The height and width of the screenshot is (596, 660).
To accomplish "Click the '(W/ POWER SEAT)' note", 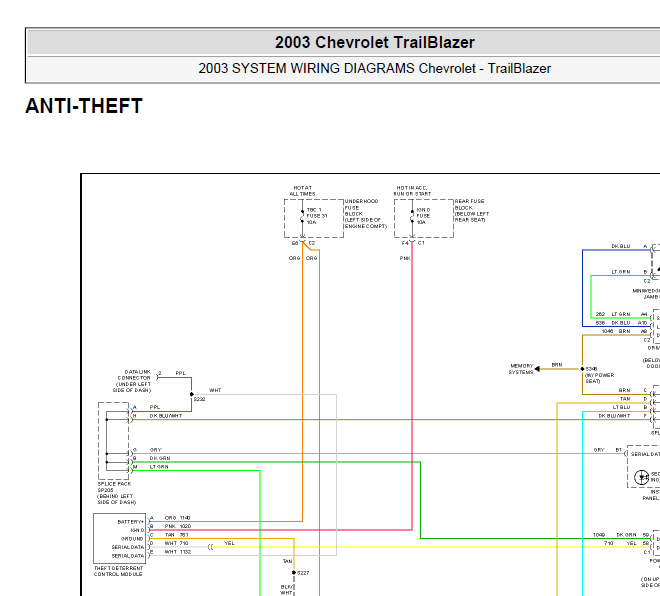I will click(599, 378).
